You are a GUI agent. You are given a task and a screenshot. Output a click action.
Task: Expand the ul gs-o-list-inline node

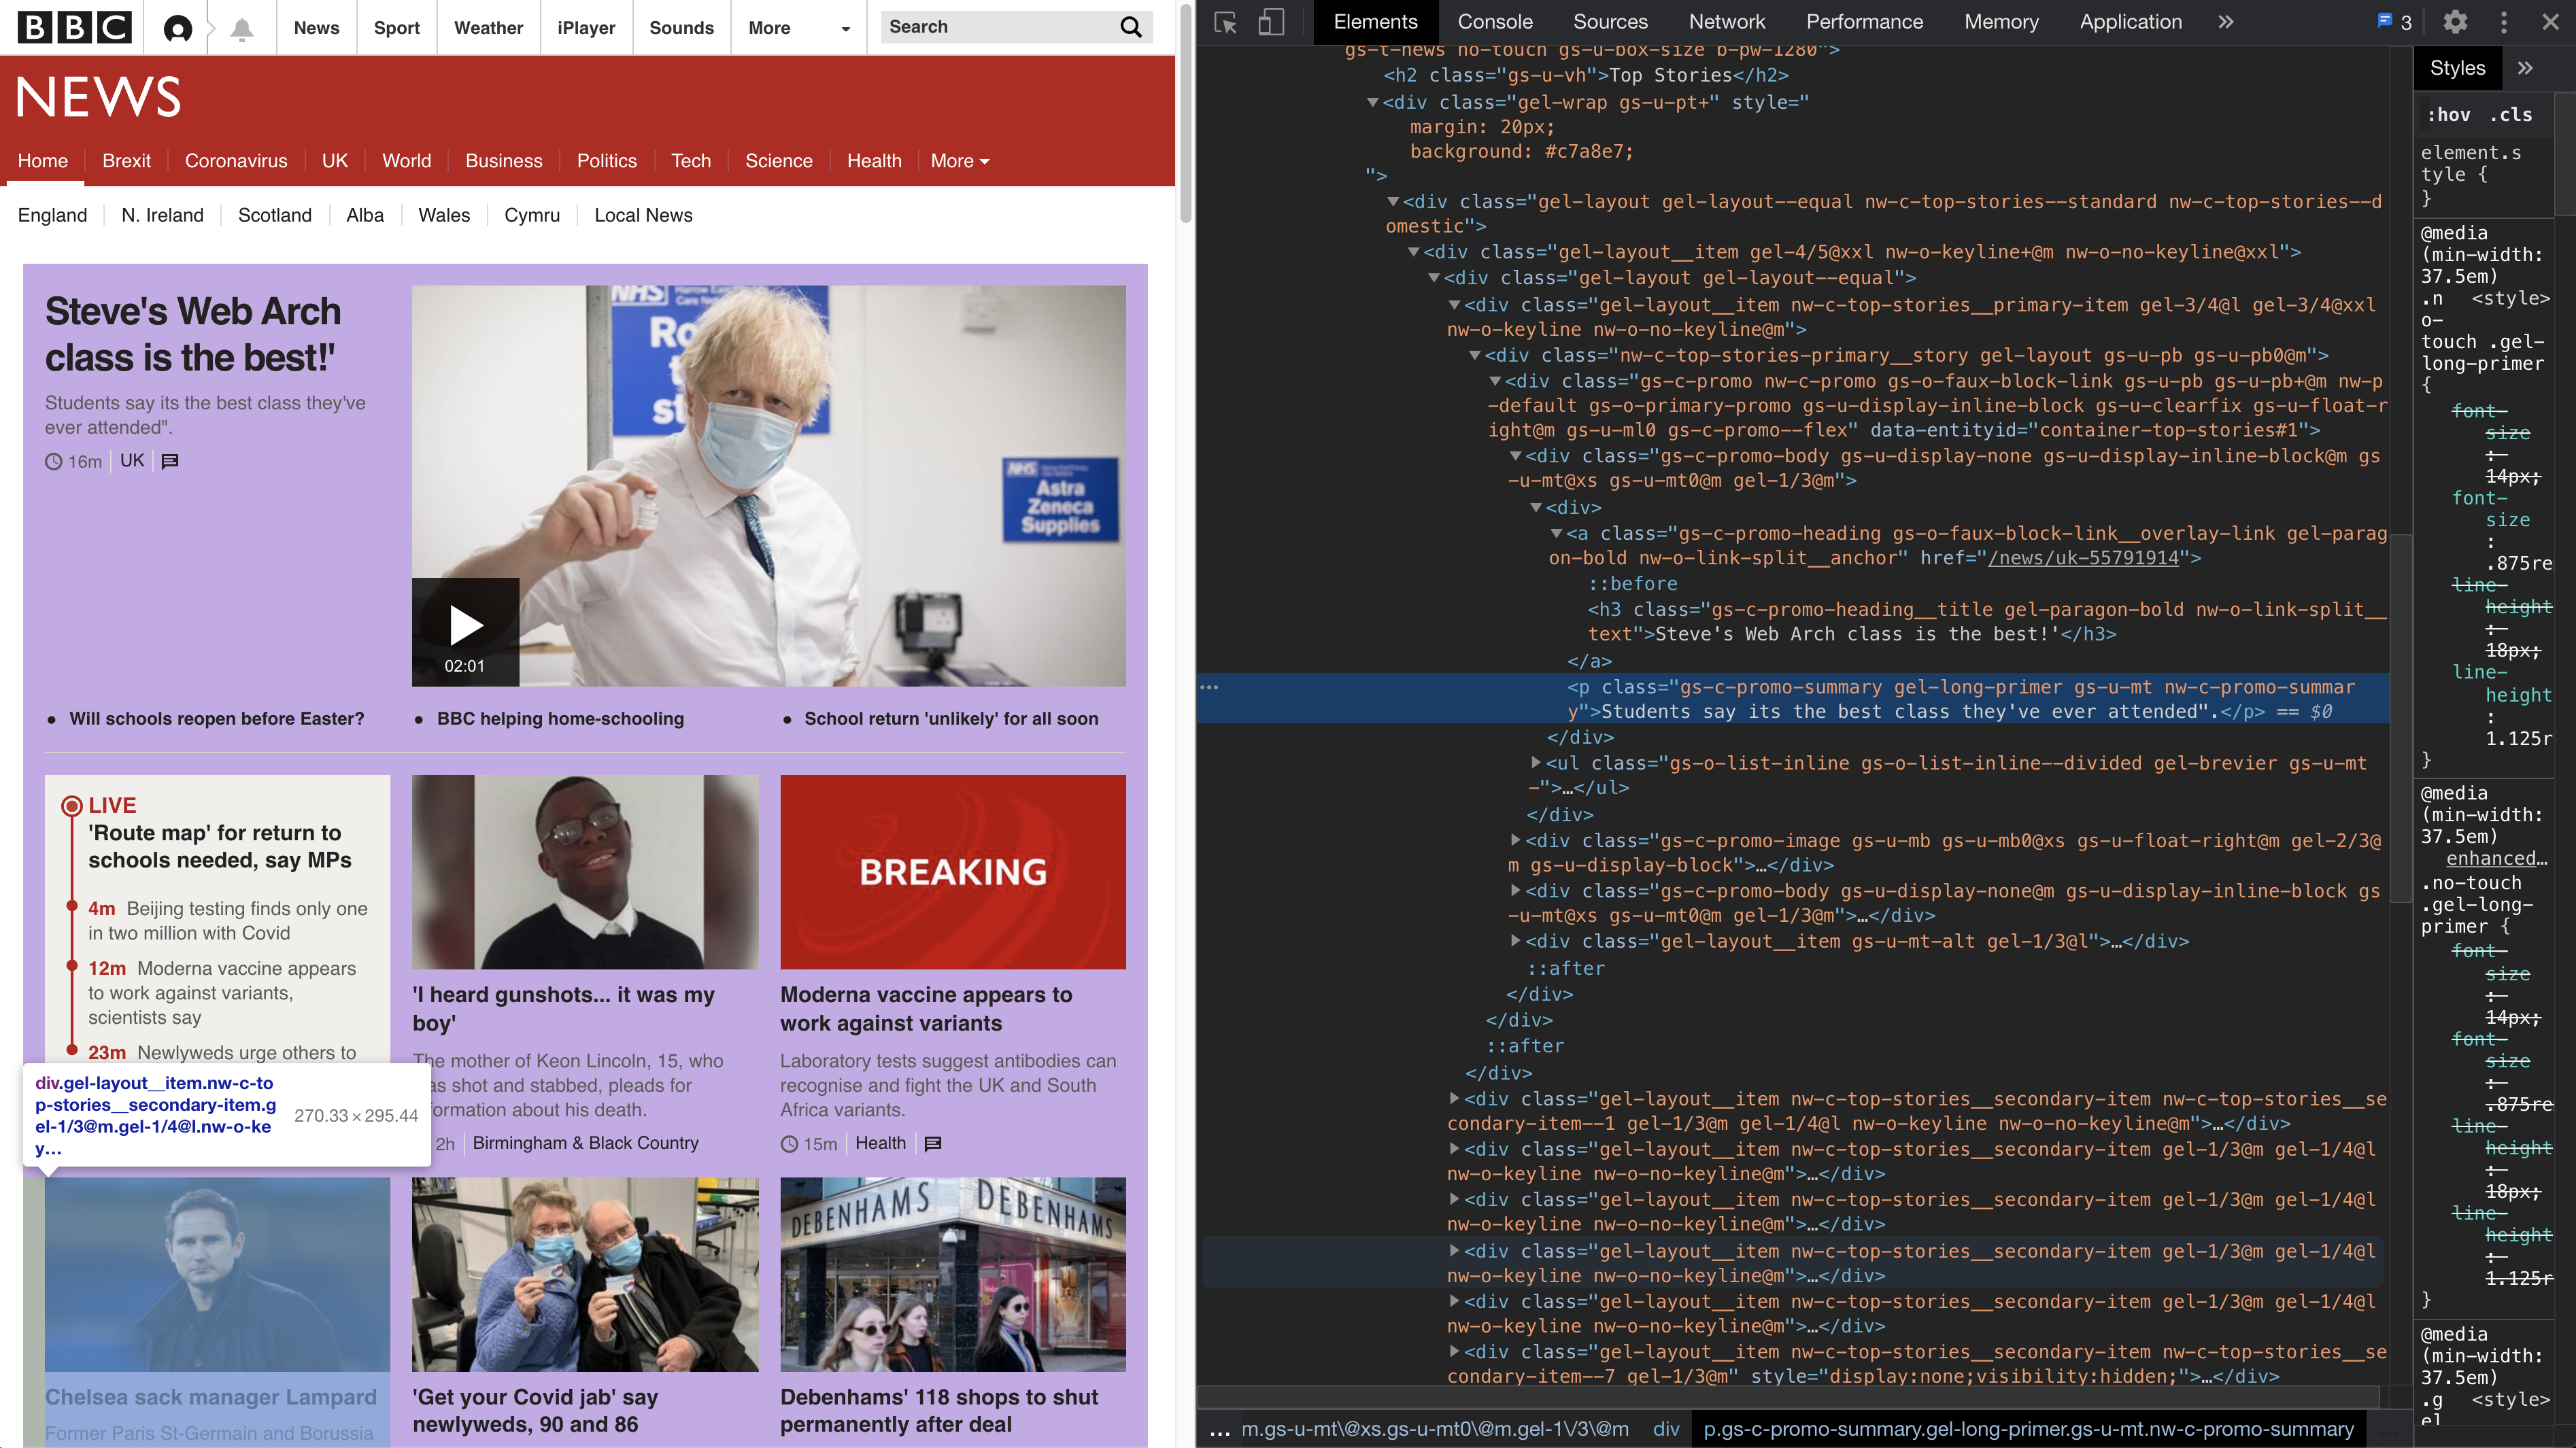[x=1536, y=763]
